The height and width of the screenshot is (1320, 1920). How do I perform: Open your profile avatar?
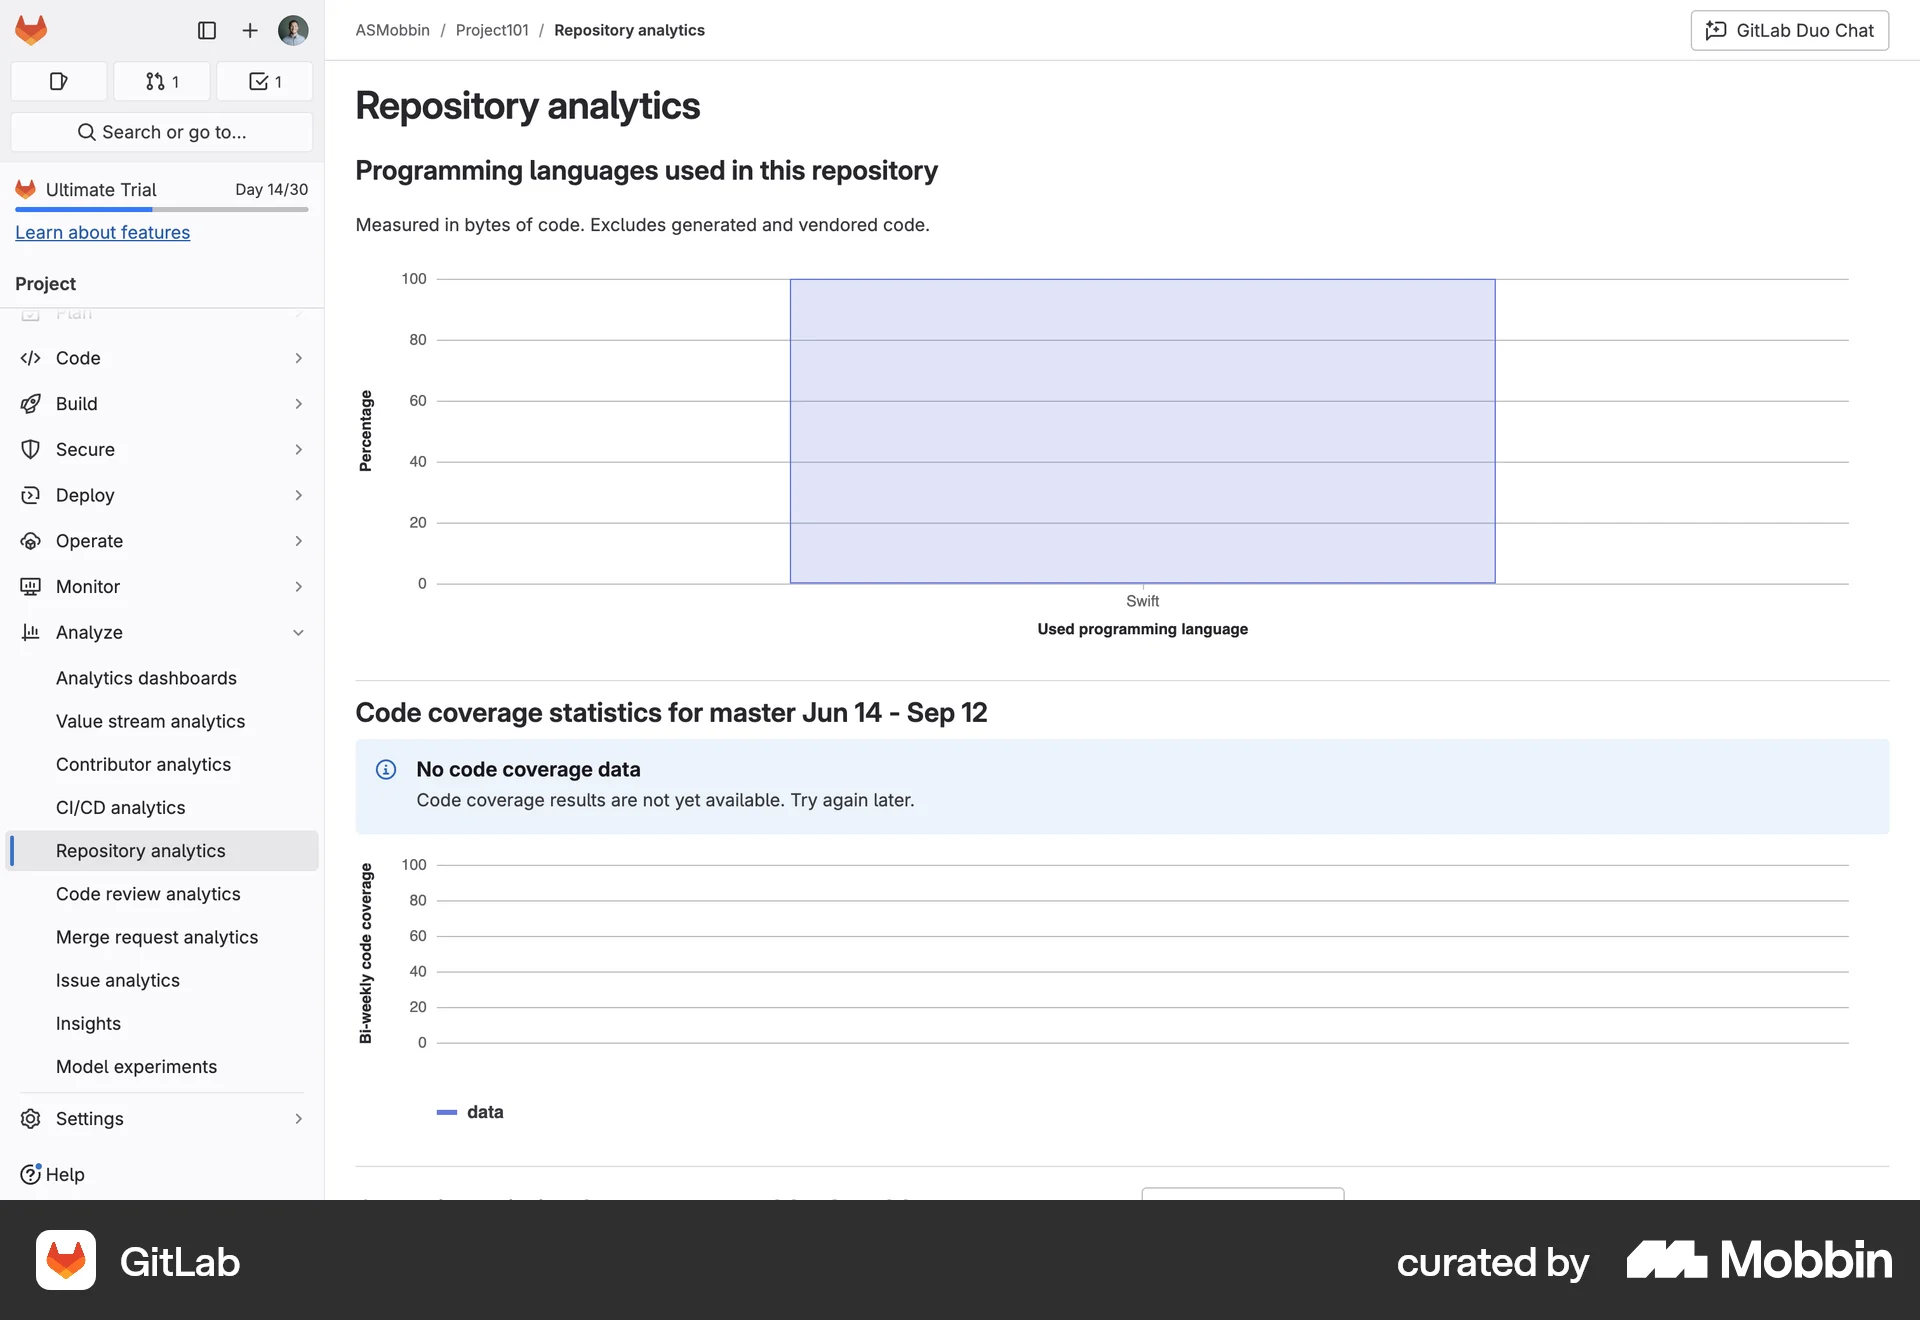click(x=293, y=30)
